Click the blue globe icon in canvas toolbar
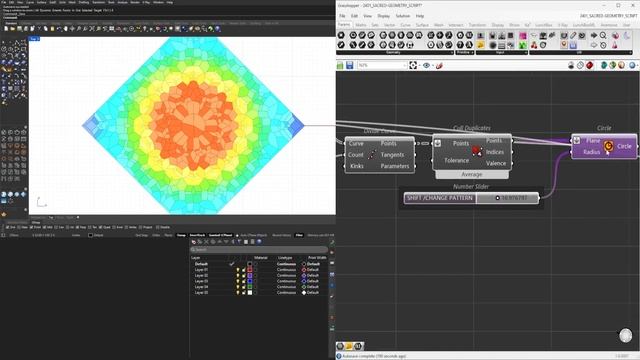This screenshot has width=640, height=360. pos(632,65)
